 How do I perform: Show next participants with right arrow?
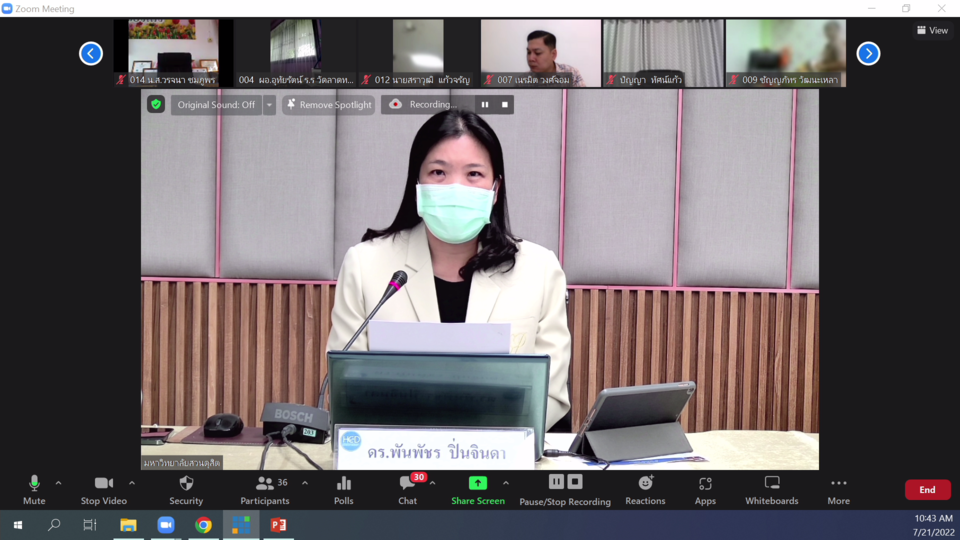868,53
